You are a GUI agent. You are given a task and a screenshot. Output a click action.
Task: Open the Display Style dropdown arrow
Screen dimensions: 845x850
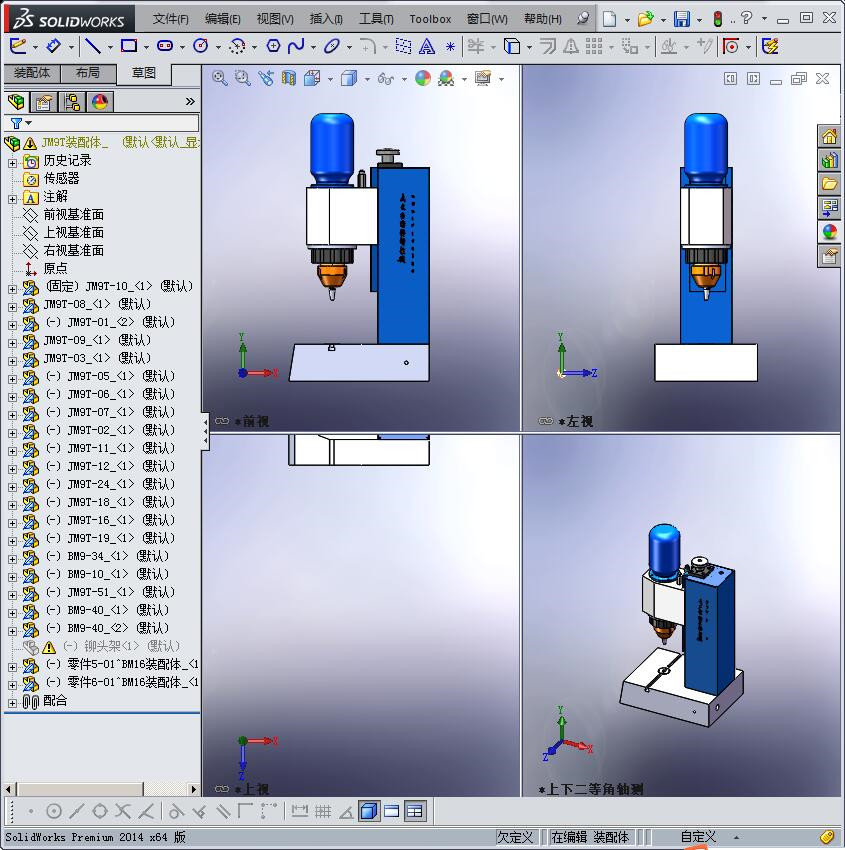[x=367, y=80]
